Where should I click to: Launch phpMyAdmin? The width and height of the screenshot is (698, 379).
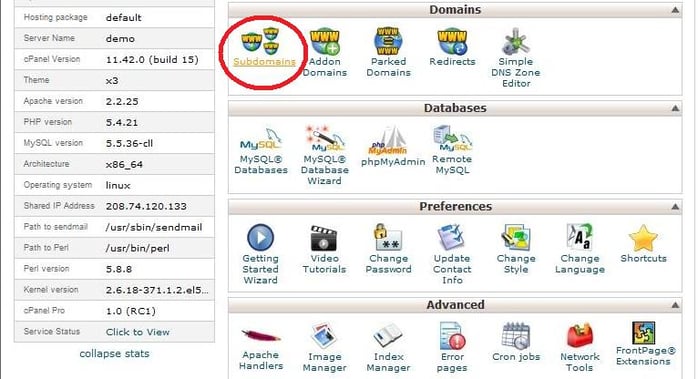388,141
